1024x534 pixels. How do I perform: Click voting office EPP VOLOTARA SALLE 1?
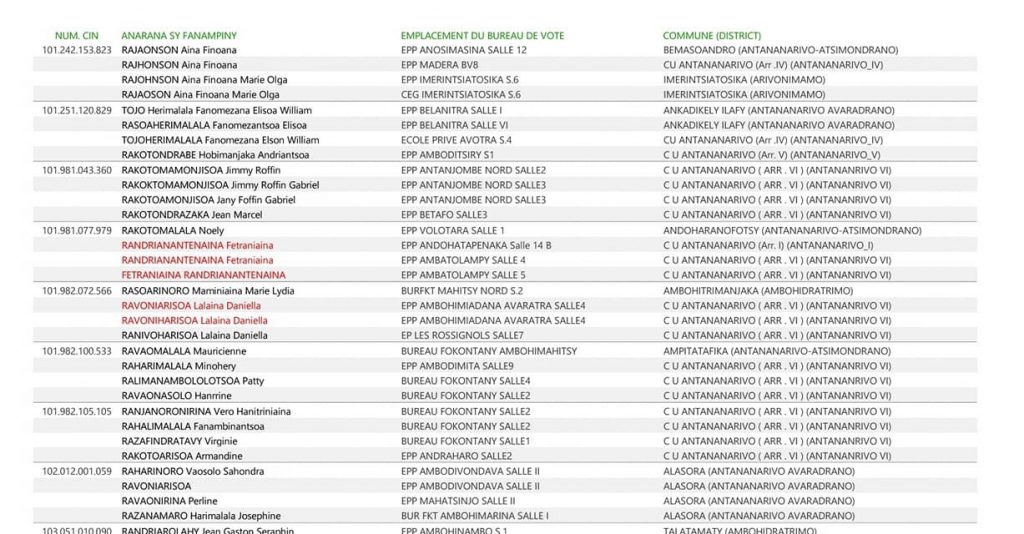(x=453, y=230)
